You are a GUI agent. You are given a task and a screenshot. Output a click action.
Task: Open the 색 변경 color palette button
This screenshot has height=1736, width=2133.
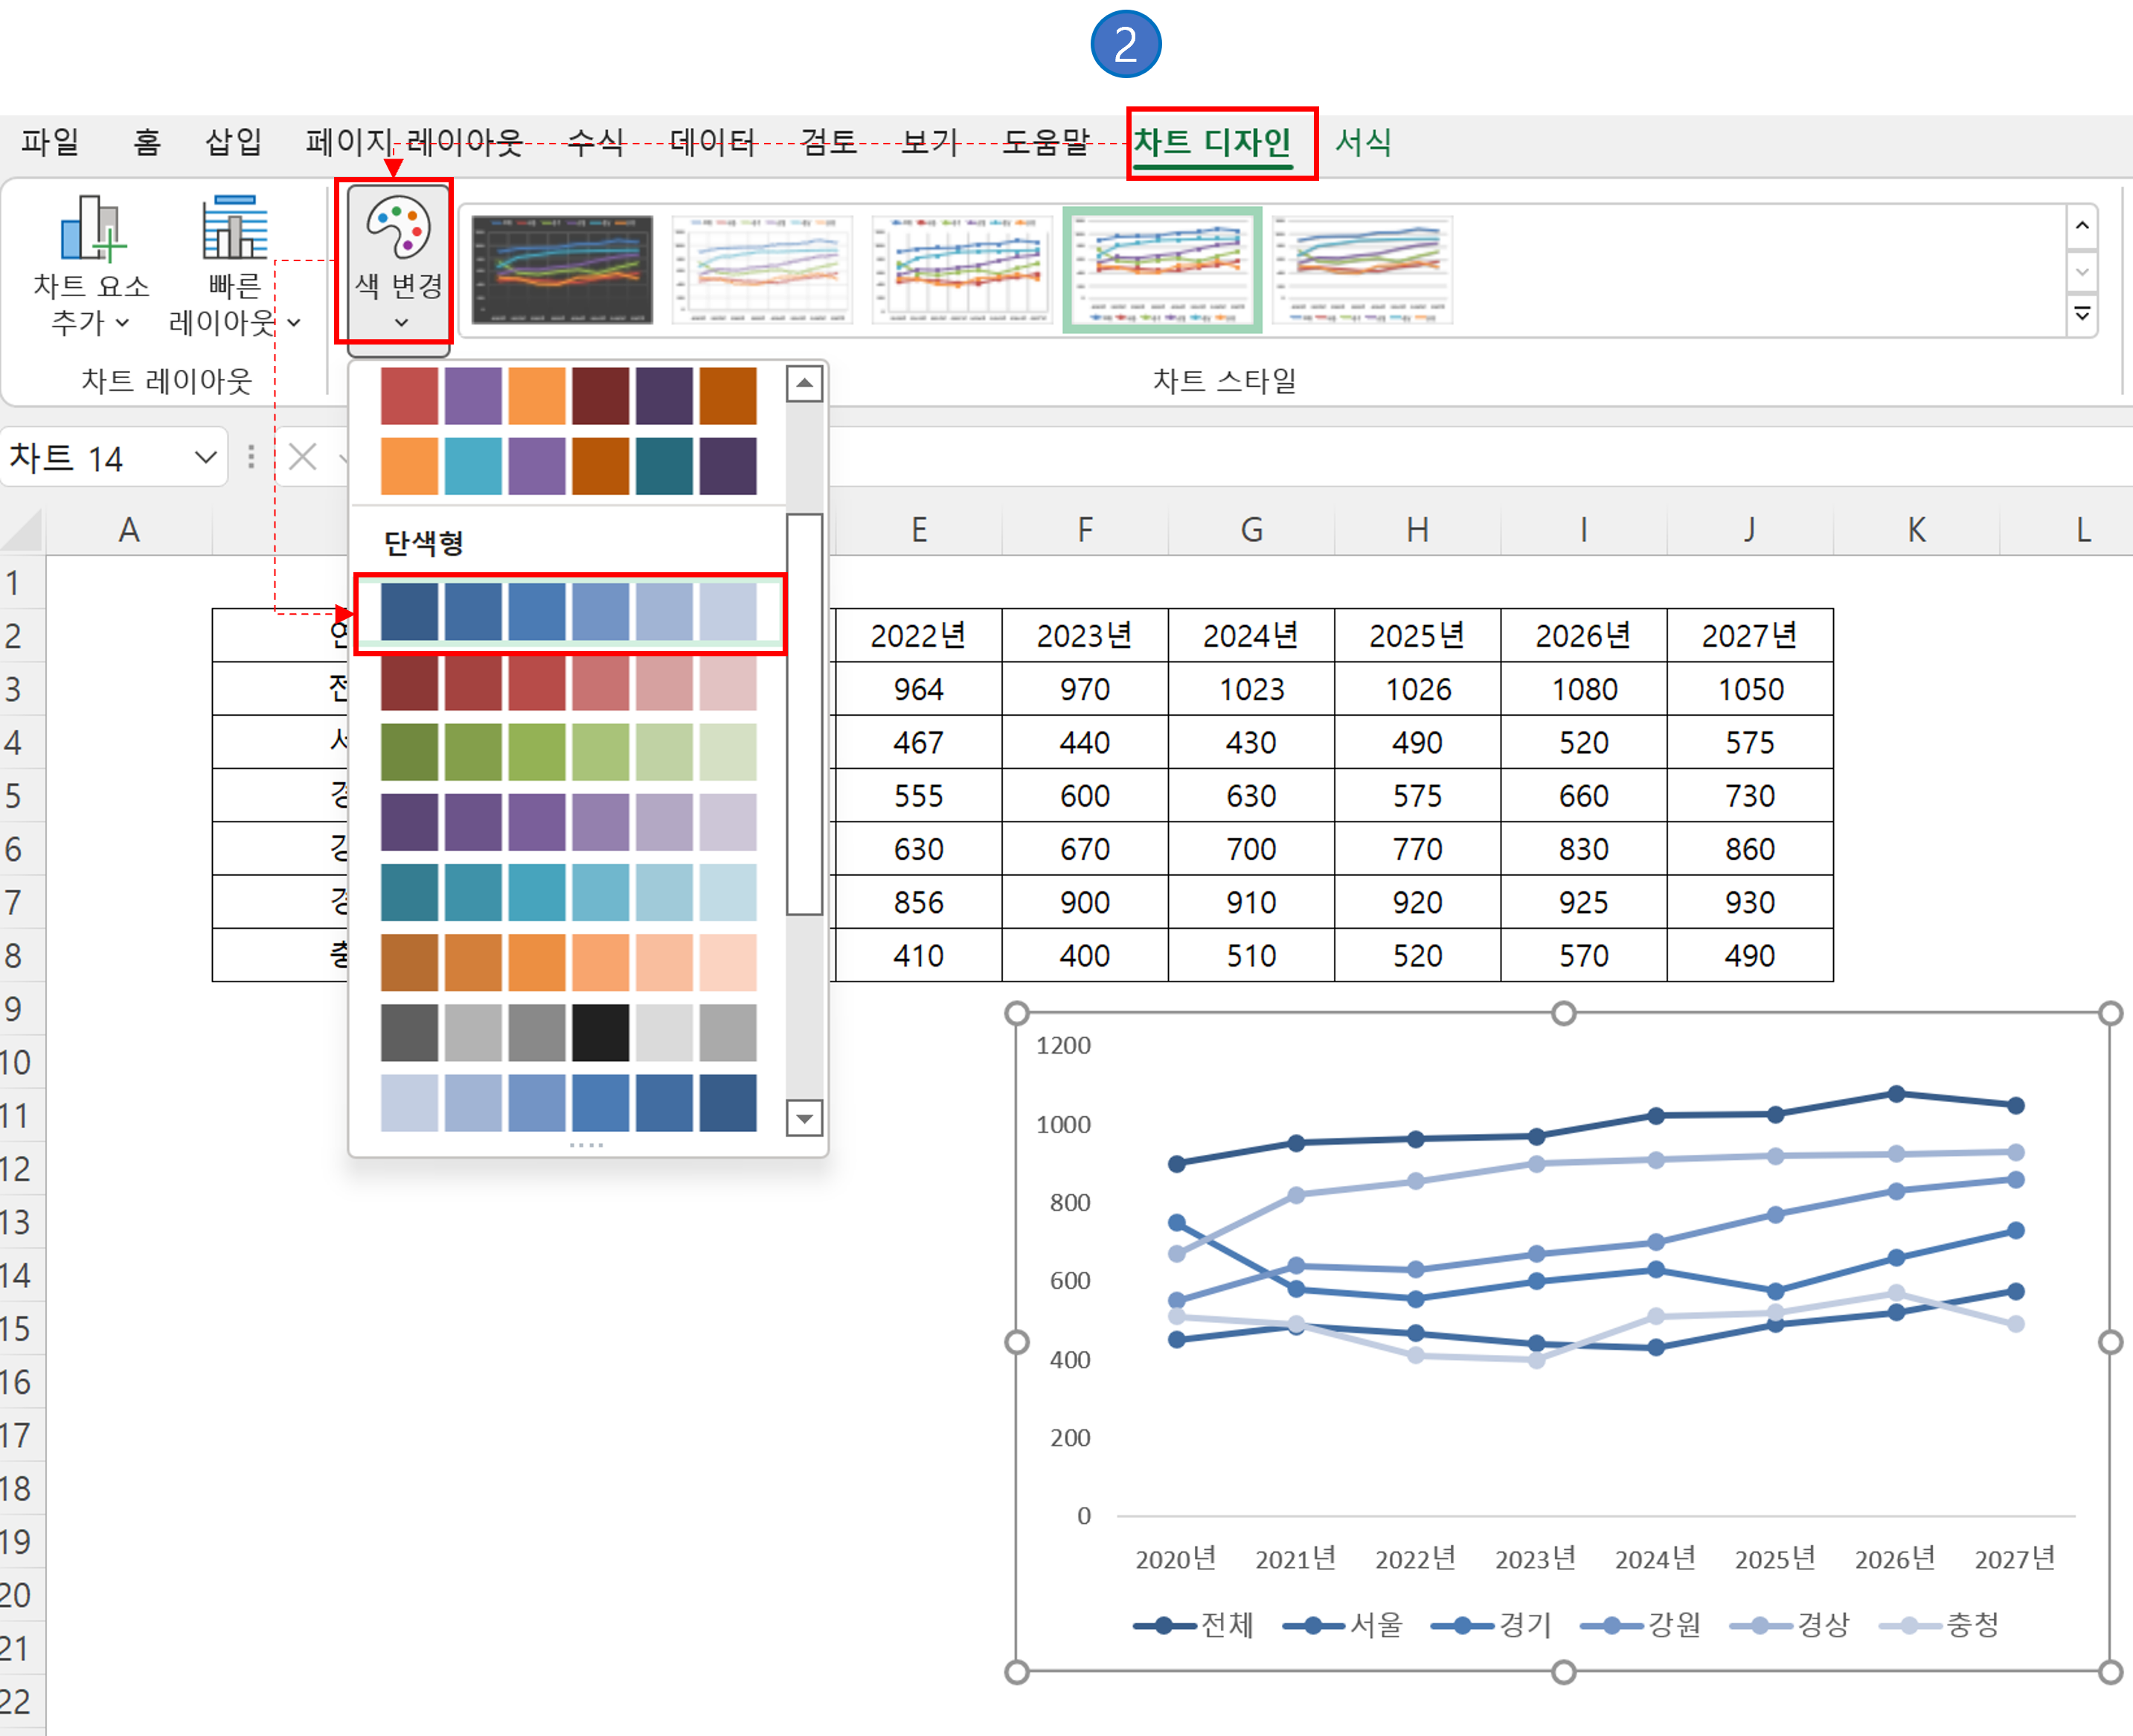coord(398,263)
